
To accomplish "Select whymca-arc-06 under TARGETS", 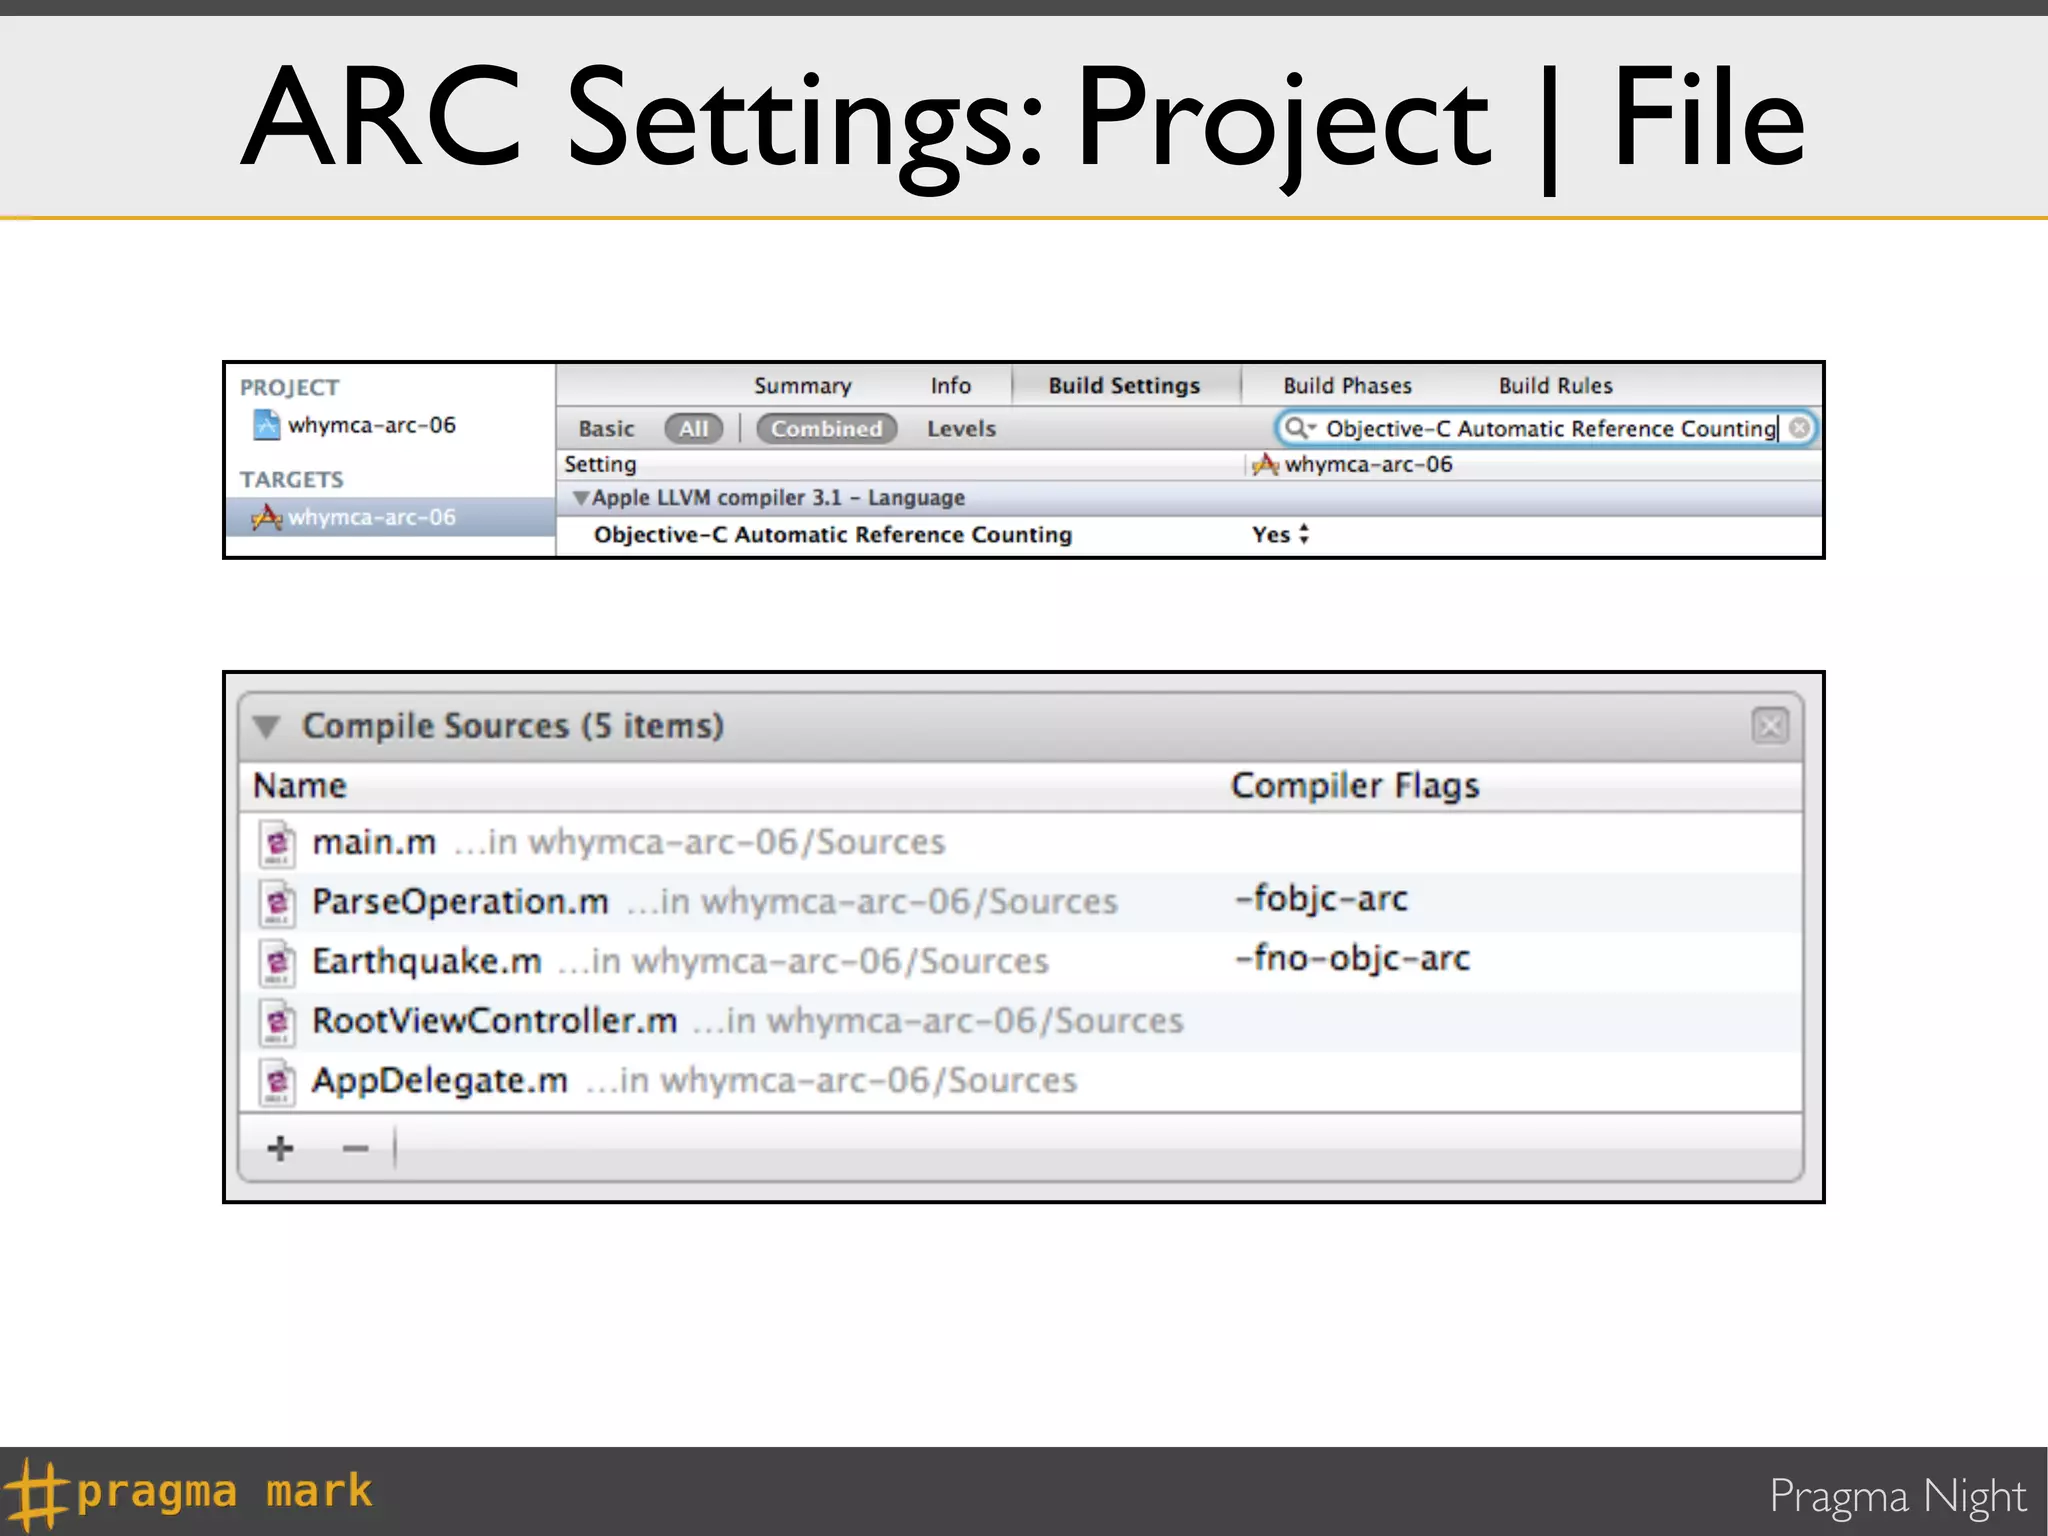I will [x=390, y=517].
